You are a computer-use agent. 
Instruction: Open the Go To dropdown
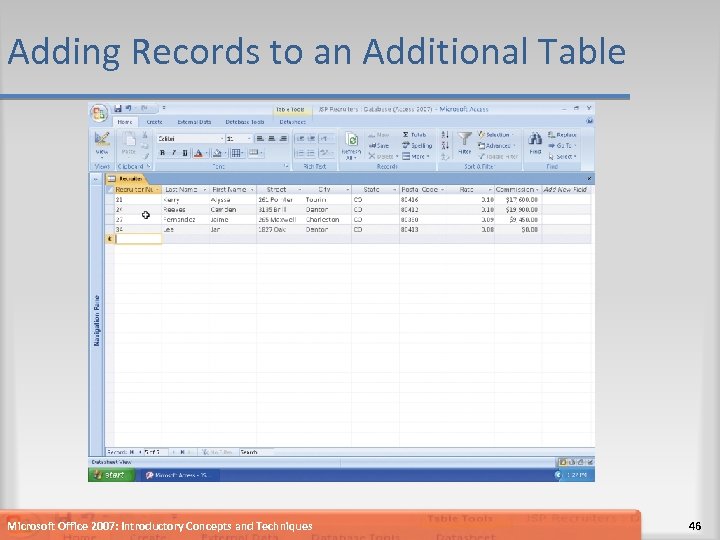click(562, 146)
